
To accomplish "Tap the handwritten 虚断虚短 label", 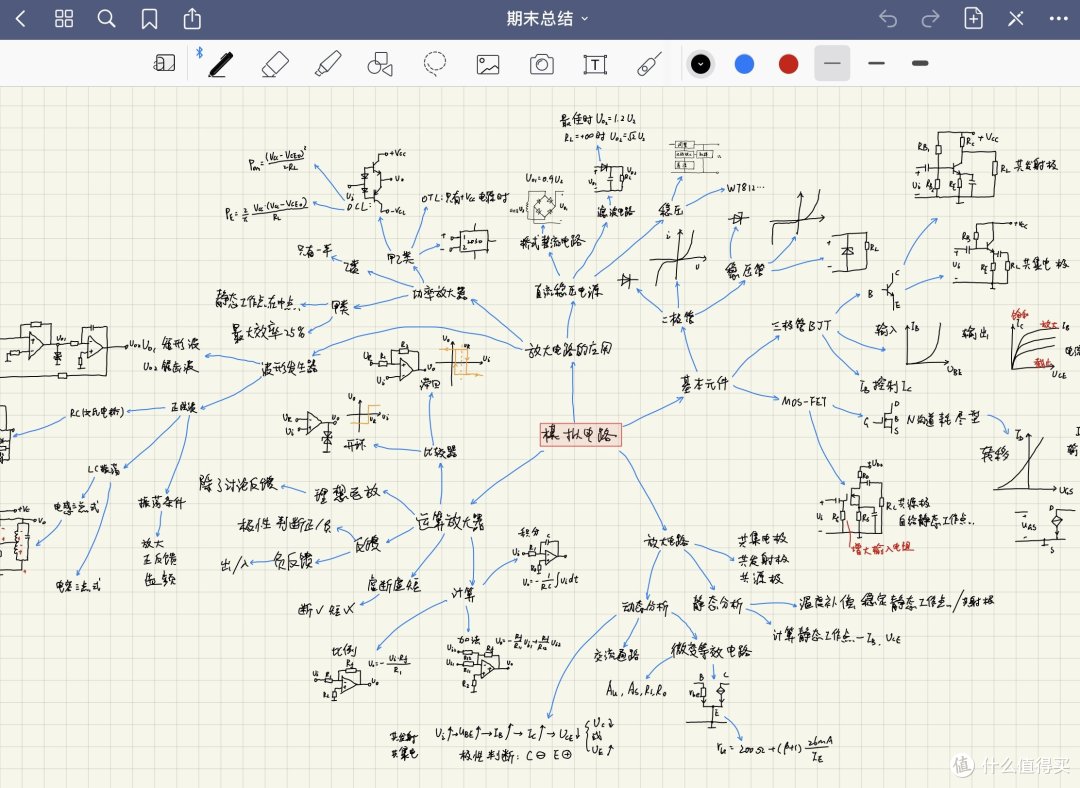I will point(393,585).
